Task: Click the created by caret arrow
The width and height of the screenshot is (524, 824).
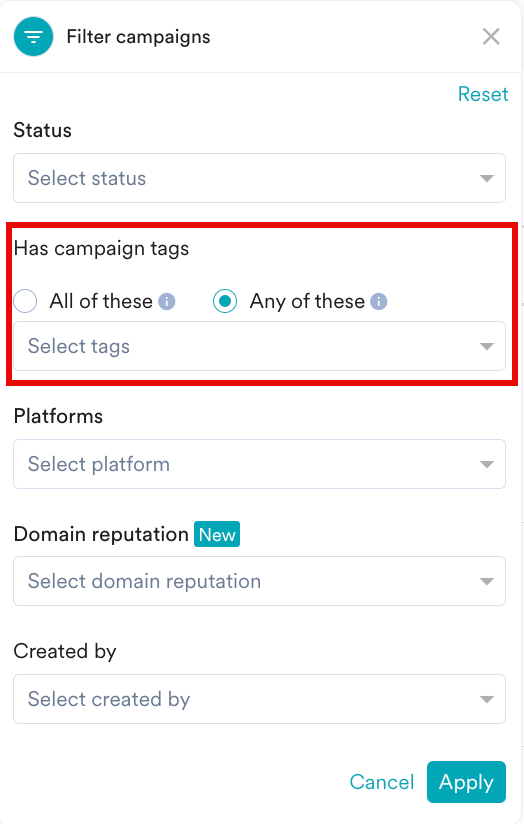Action: (x=487, y=699)
